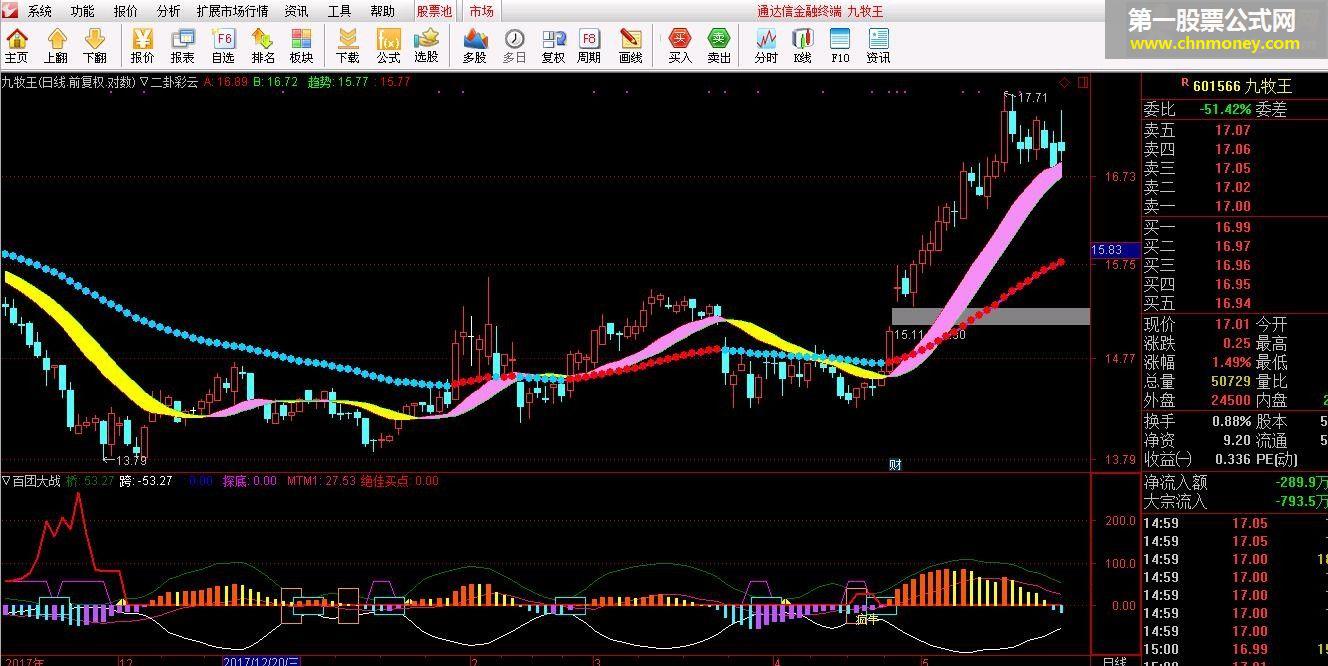The image size is (1328, 666).
Task: Open the 报表 report icon
Action: tap(183, 46)
